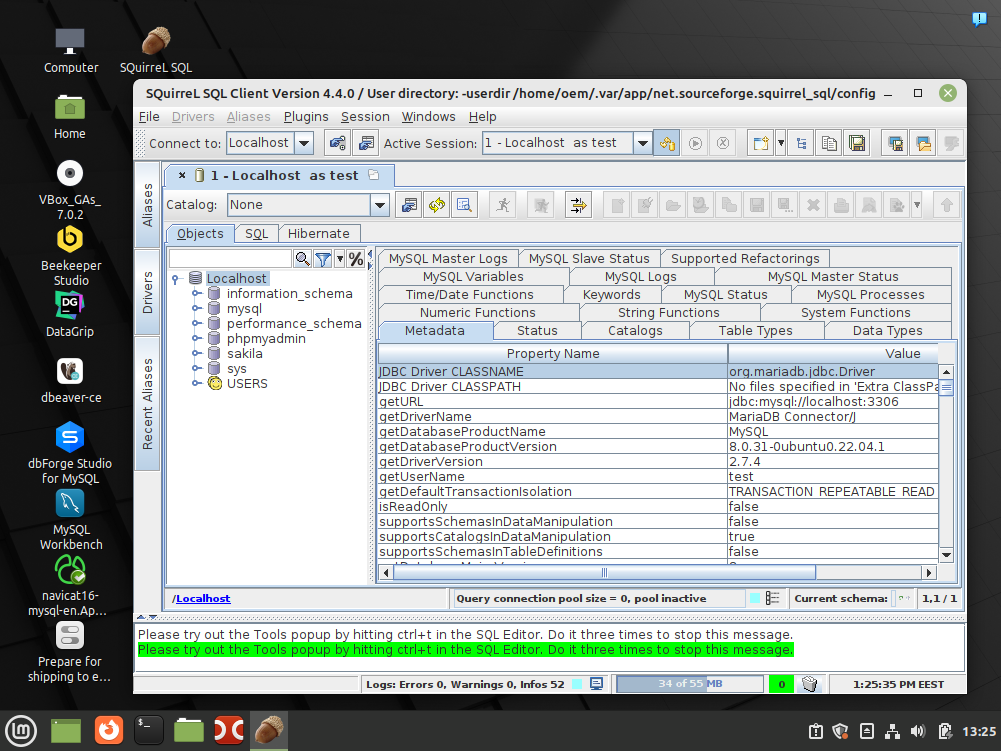Open the Table Types tab
The image size is (1001, 751).
pyautogui.click(x=755, y=331)
